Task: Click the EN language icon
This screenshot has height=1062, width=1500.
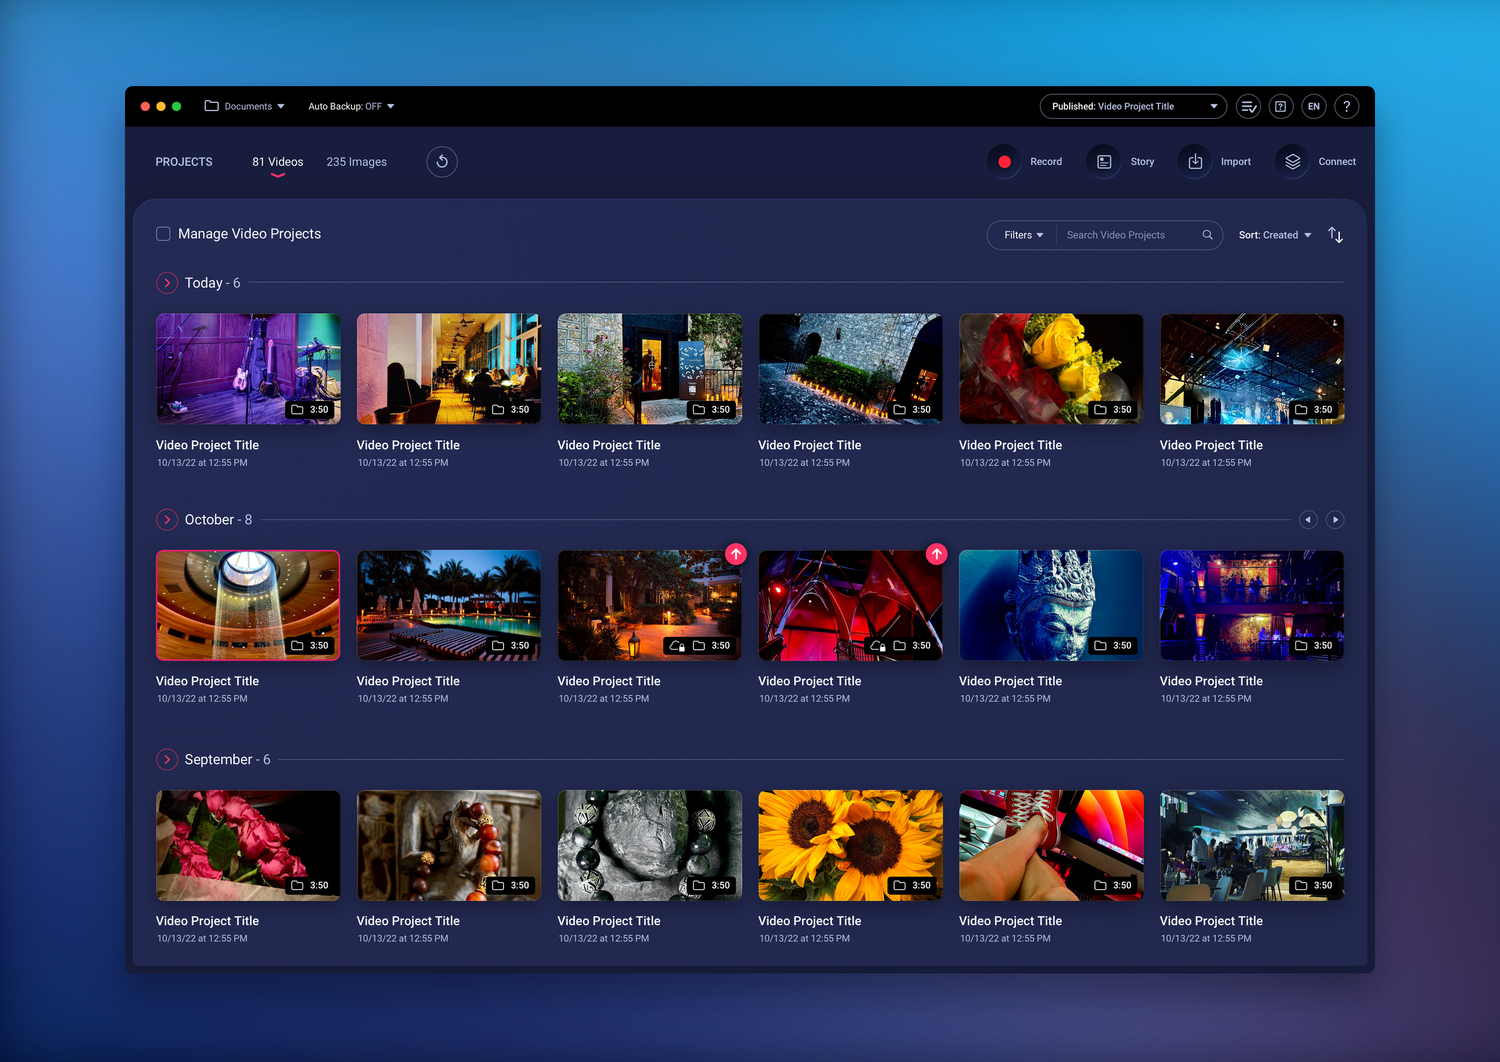Action: tap(1313, 106)
